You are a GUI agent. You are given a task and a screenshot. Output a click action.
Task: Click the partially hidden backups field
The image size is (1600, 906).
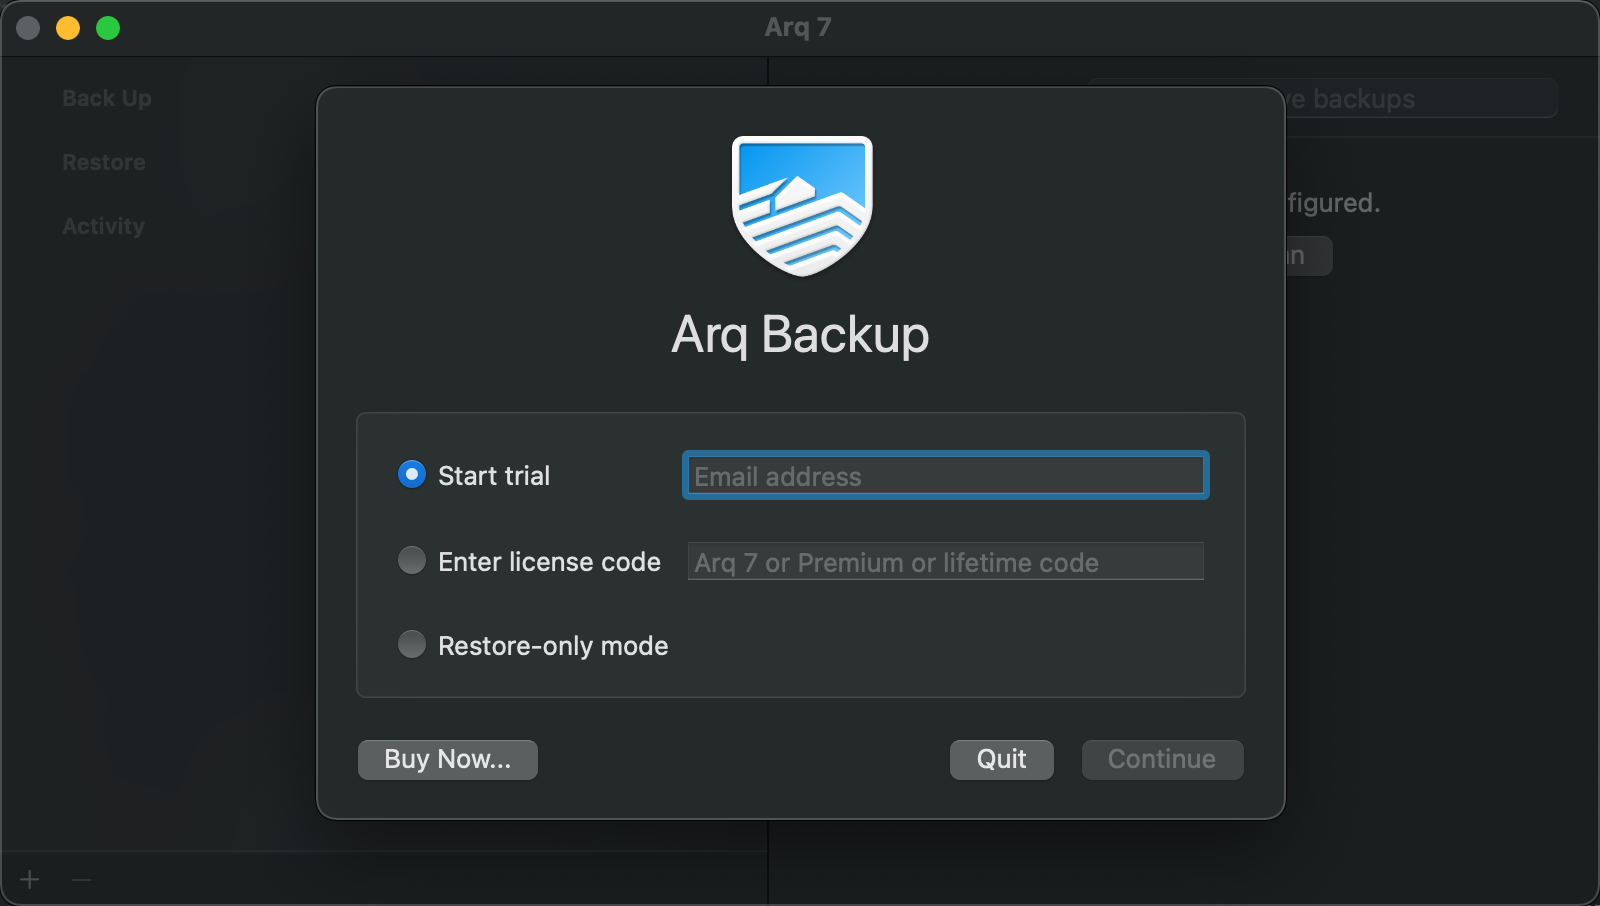pos(1420,98)
